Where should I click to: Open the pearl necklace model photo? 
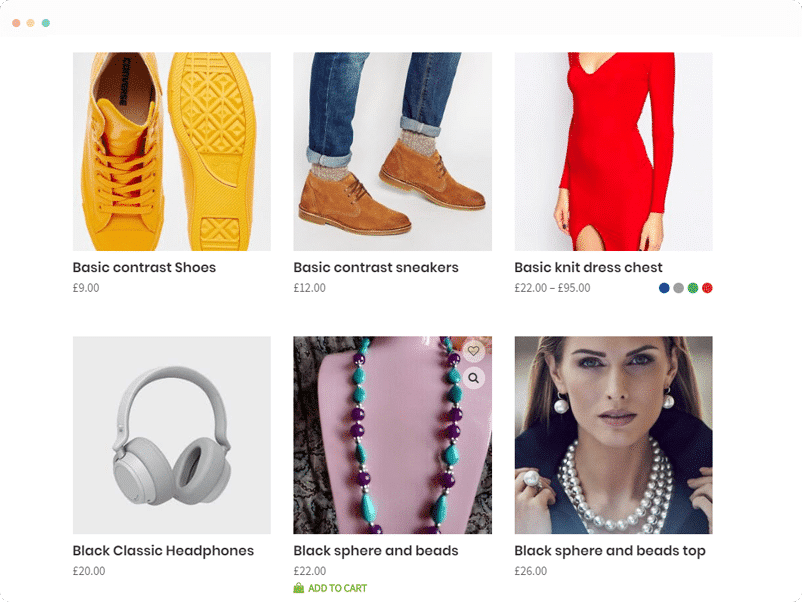(x=613, y=435)
